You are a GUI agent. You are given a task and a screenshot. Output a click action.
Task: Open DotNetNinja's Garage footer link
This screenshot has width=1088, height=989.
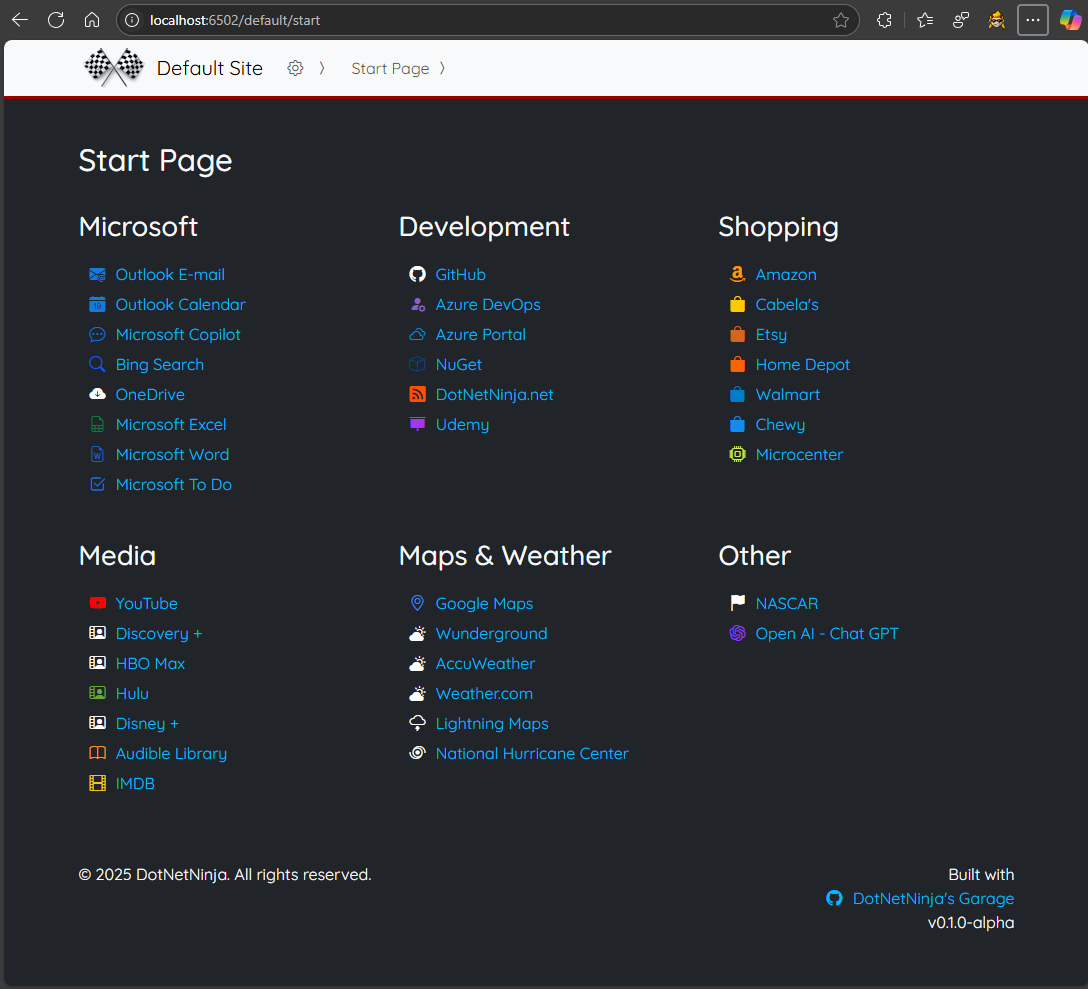point(933,899)
